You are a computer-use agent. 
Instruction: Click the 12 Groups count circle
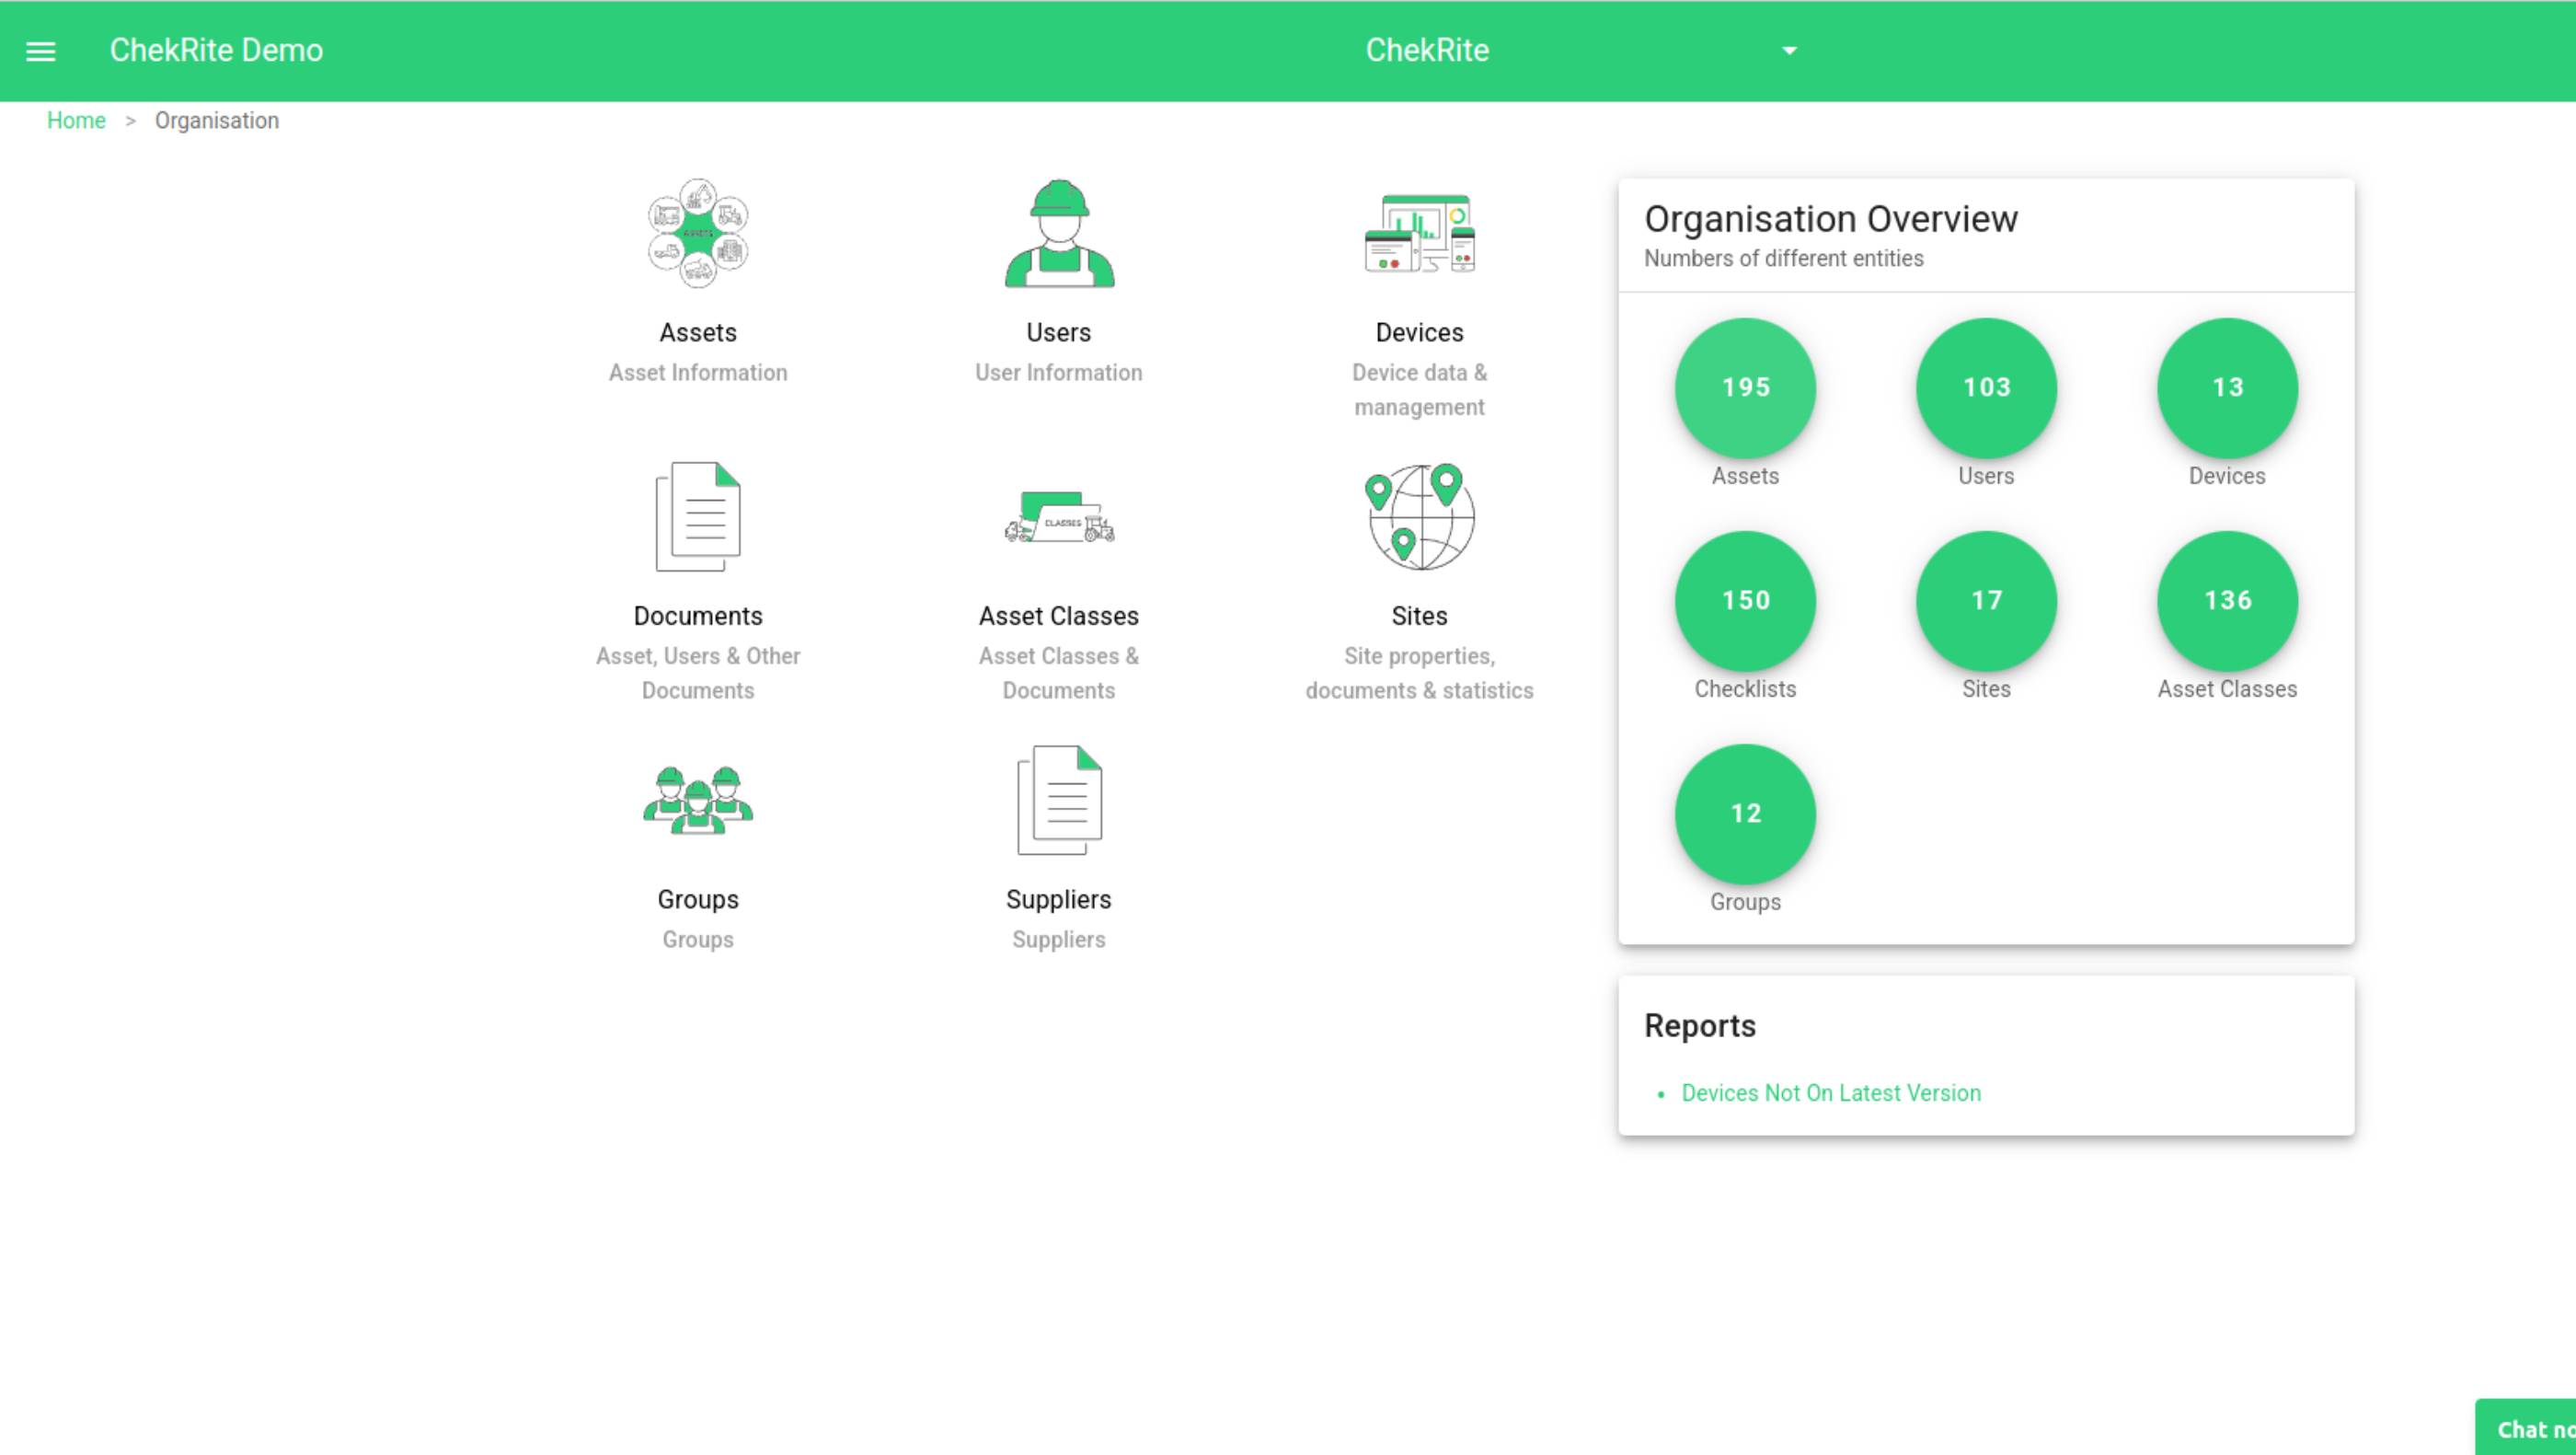pyautogui.click(x=1745, y=814)
